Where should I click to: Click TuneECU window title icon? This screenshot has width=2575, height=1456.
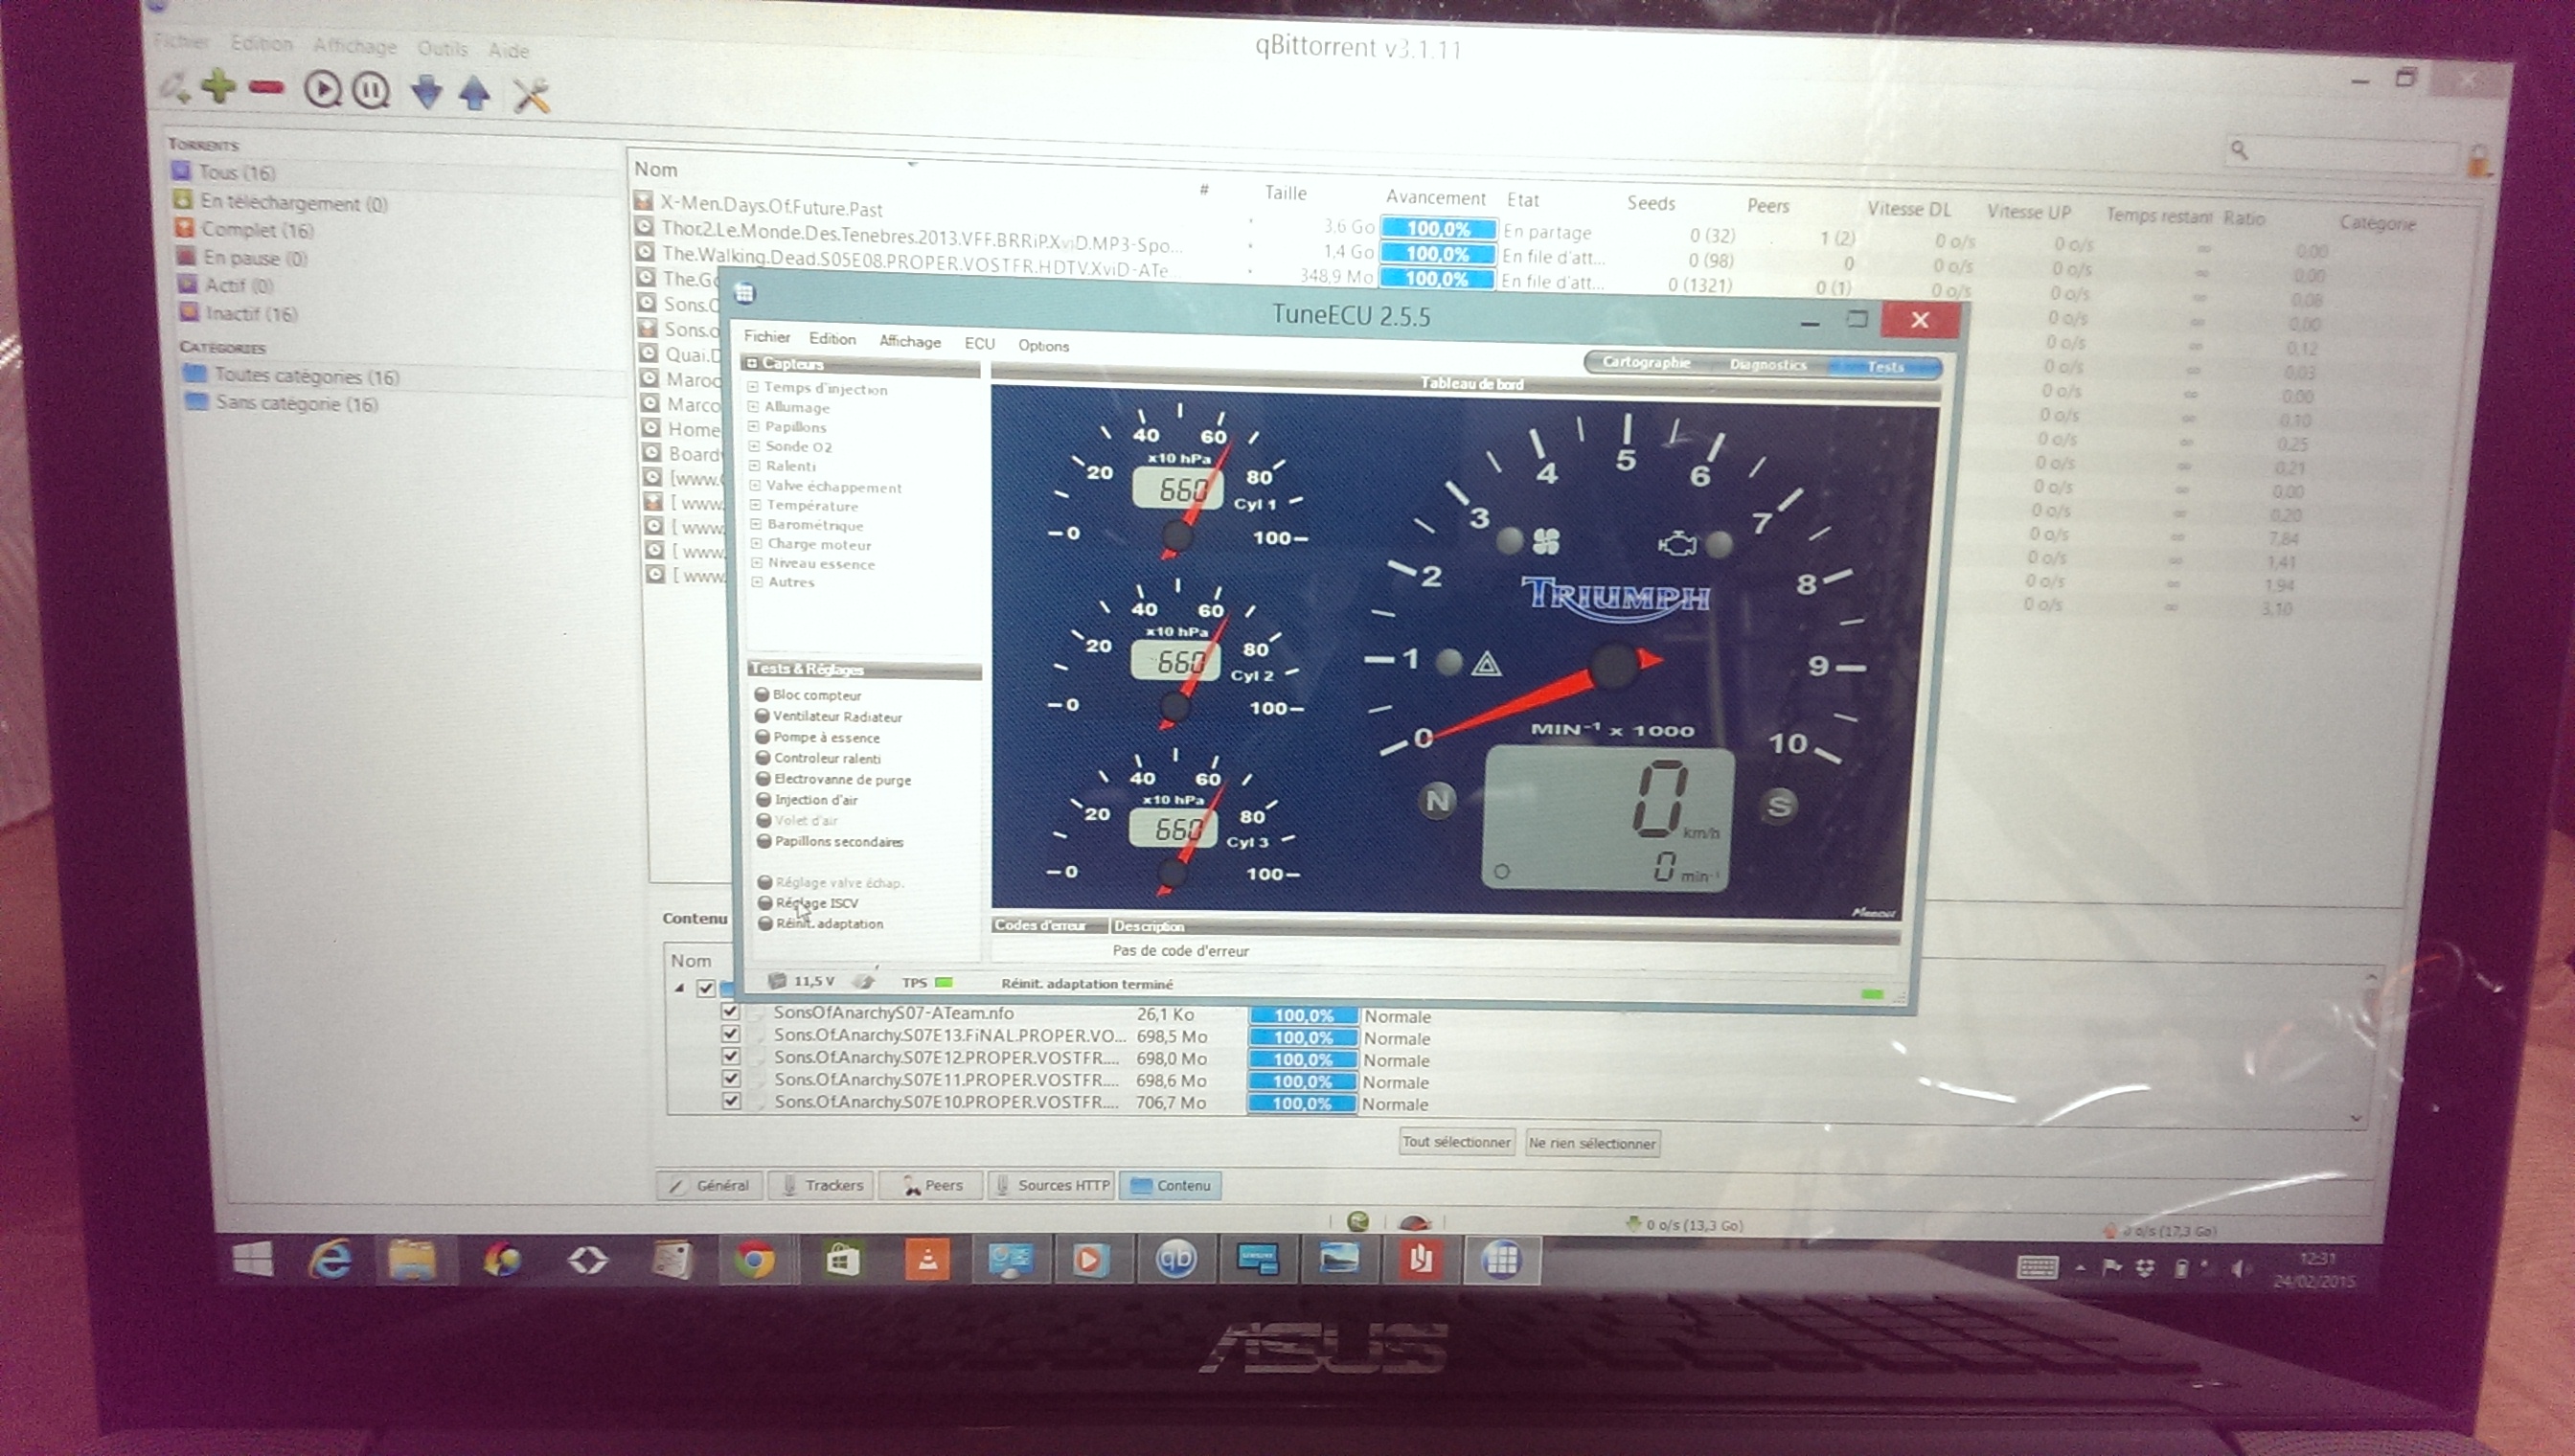coord(744,293)
